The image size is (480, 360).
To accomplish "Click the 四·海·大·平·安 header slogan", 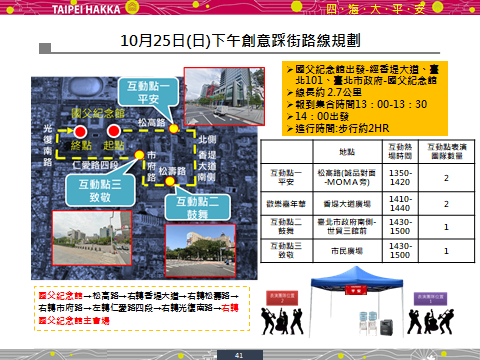I will click(x=375, y=9).
